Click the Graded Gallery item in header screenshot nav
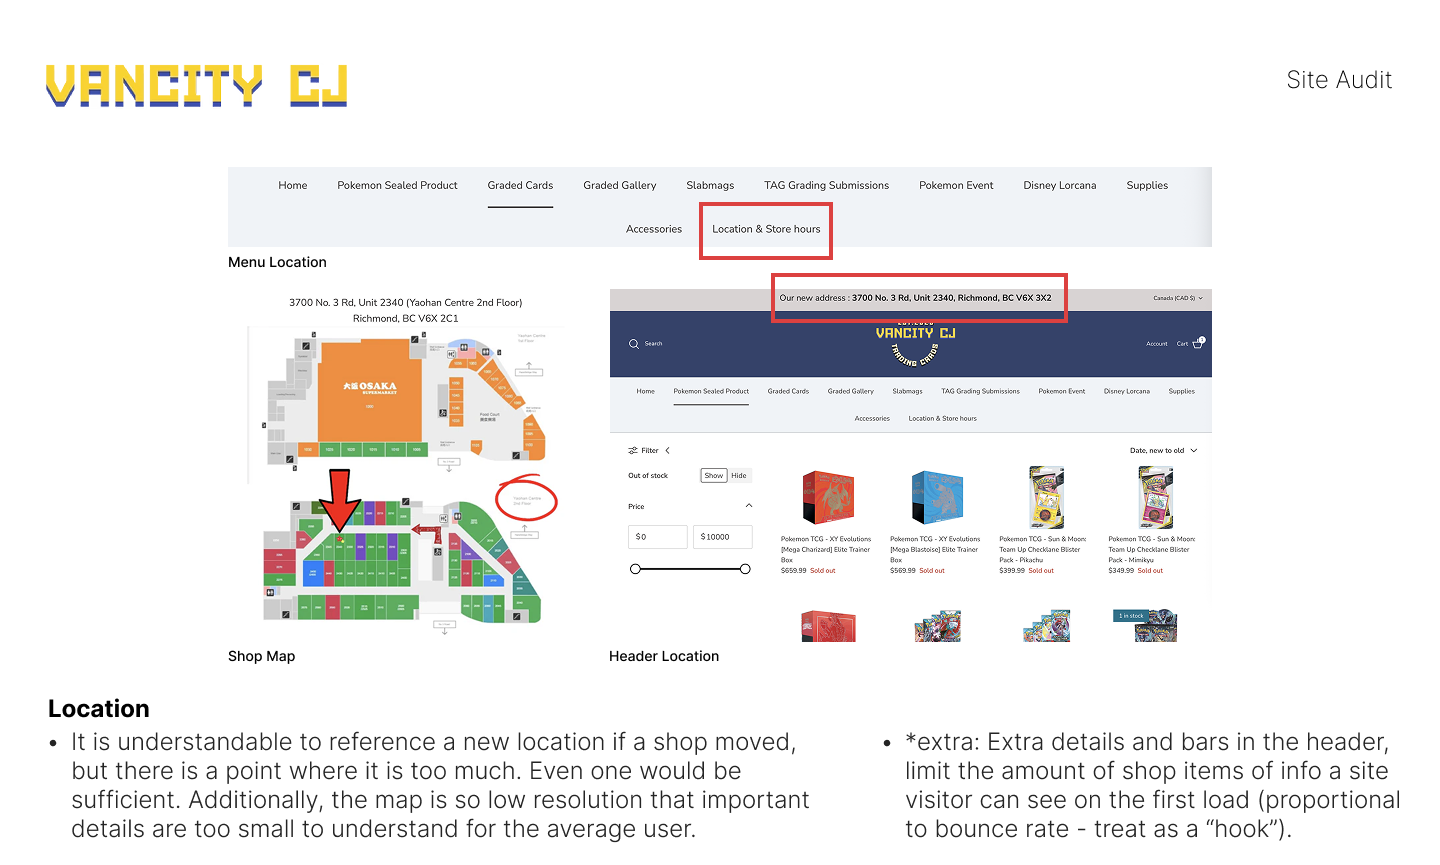 (850, 392)
